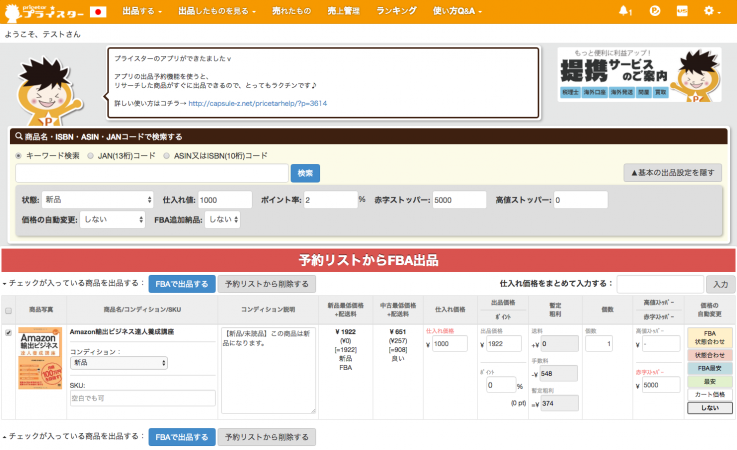Open the notification bell icon
The height and width of the screenshot is (450, 737).
coord(625,11)
